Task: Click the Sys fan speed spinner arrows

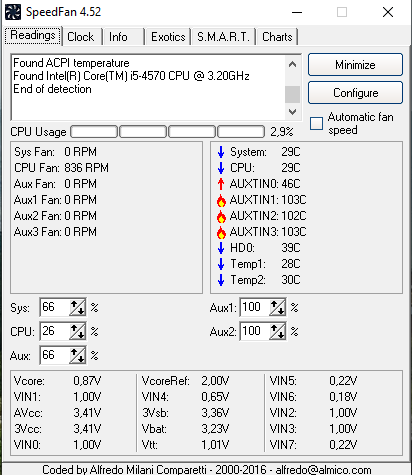Action: click(77, 307)
